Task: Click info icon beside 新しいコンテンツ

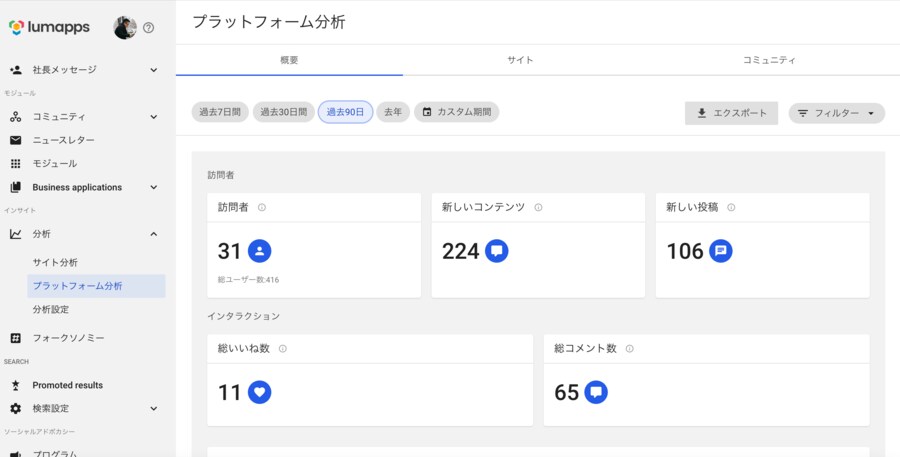Action: coord(538,207)
